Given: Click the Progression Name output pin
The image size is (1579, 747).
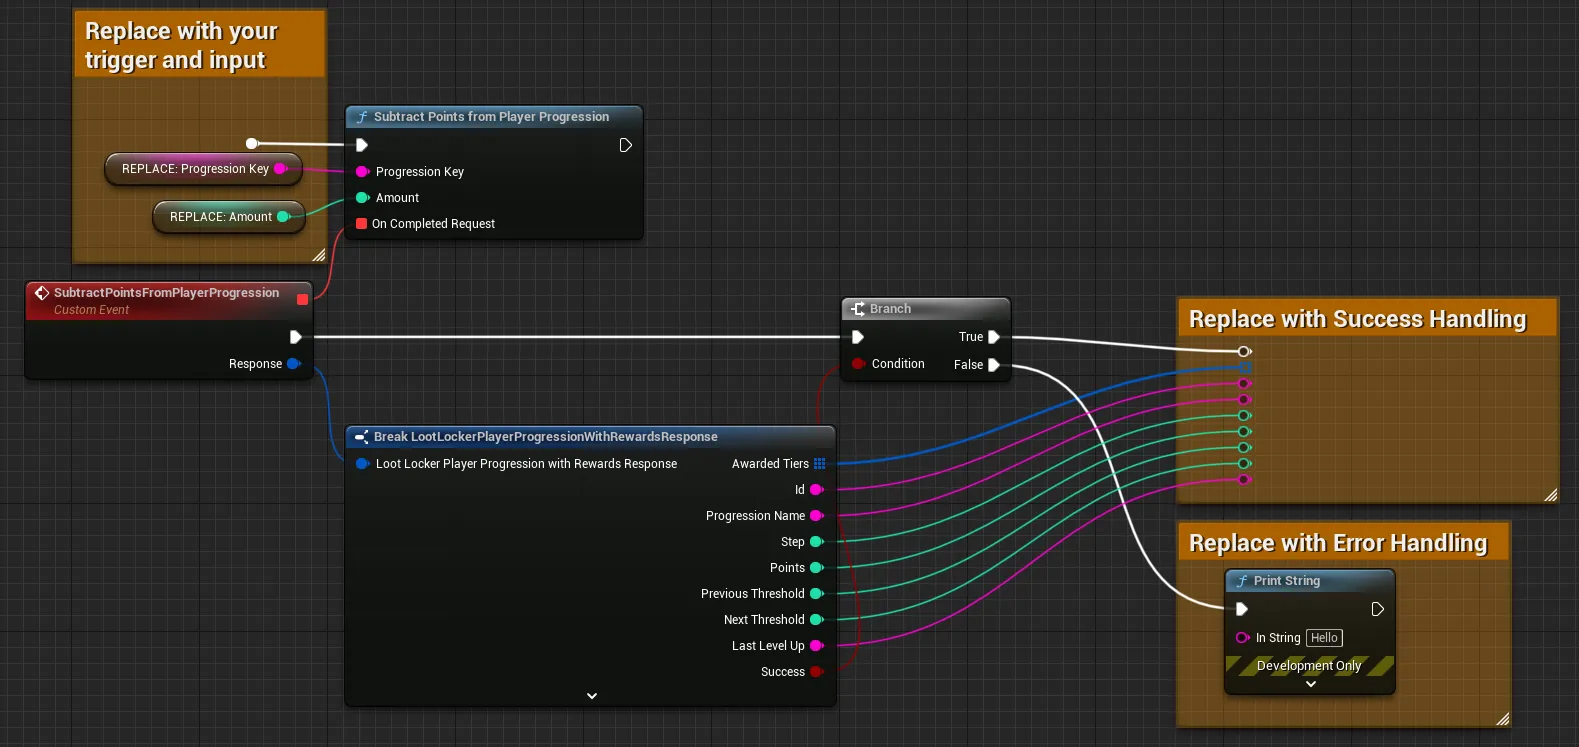Looking at the screenshot, I should [817, 516].
